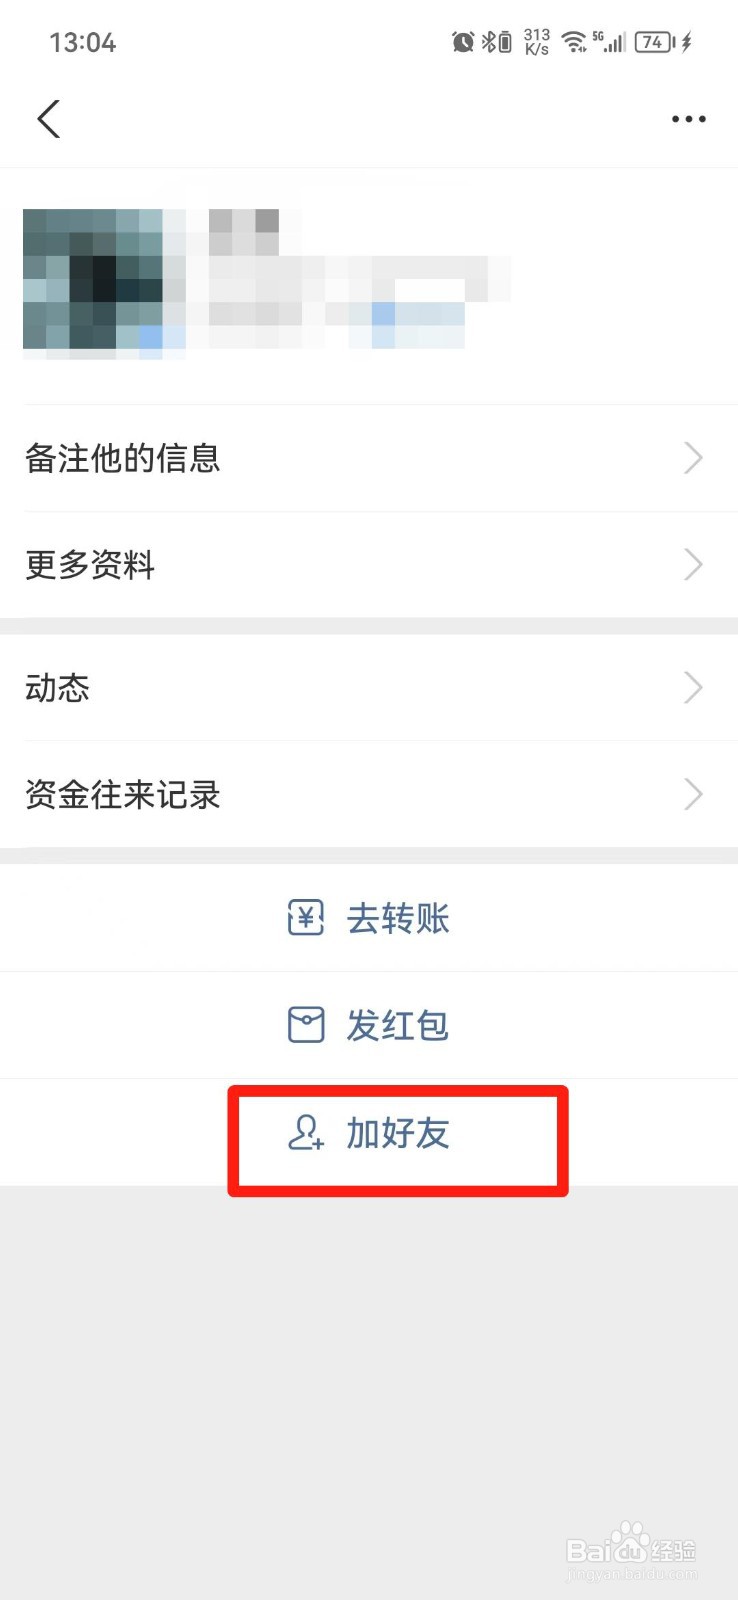Open the 备注他的信息 entry

[x=369, y=458]
